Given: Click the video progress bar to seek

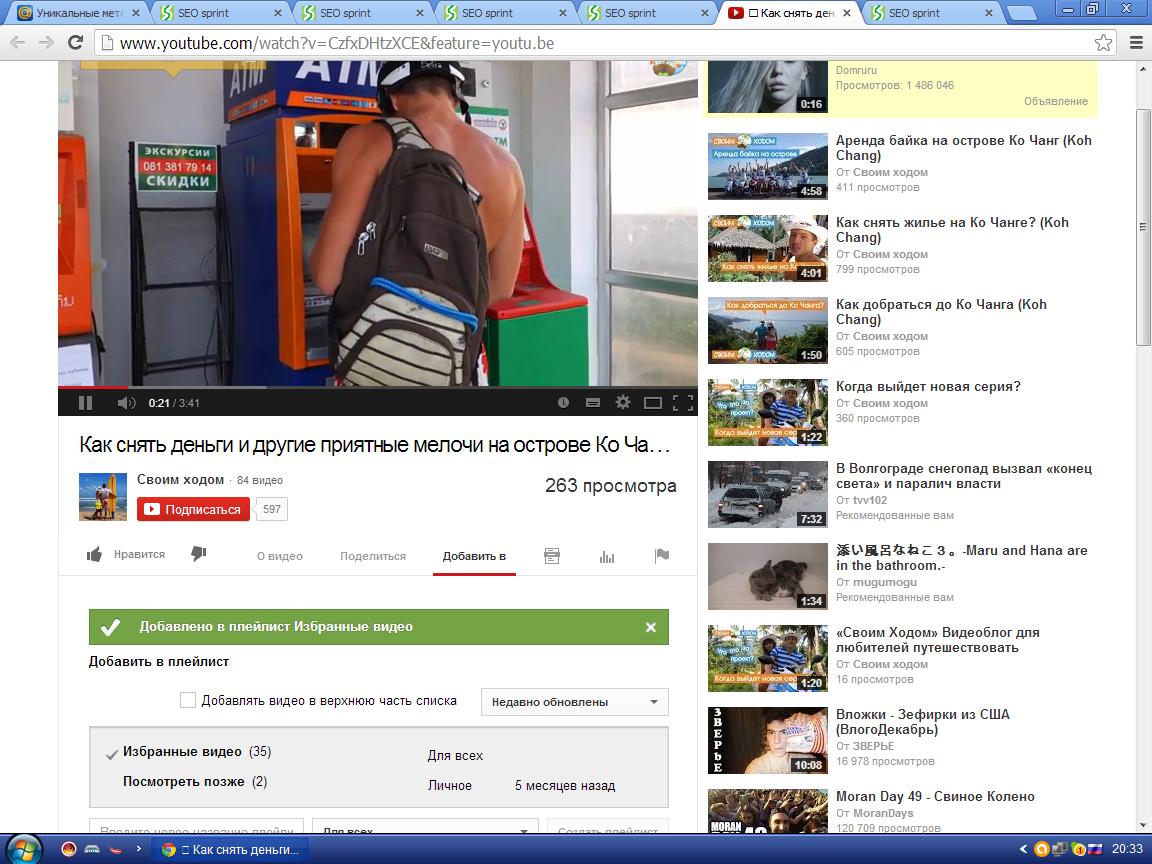Looking at the screenshot, I should [378, 387].
